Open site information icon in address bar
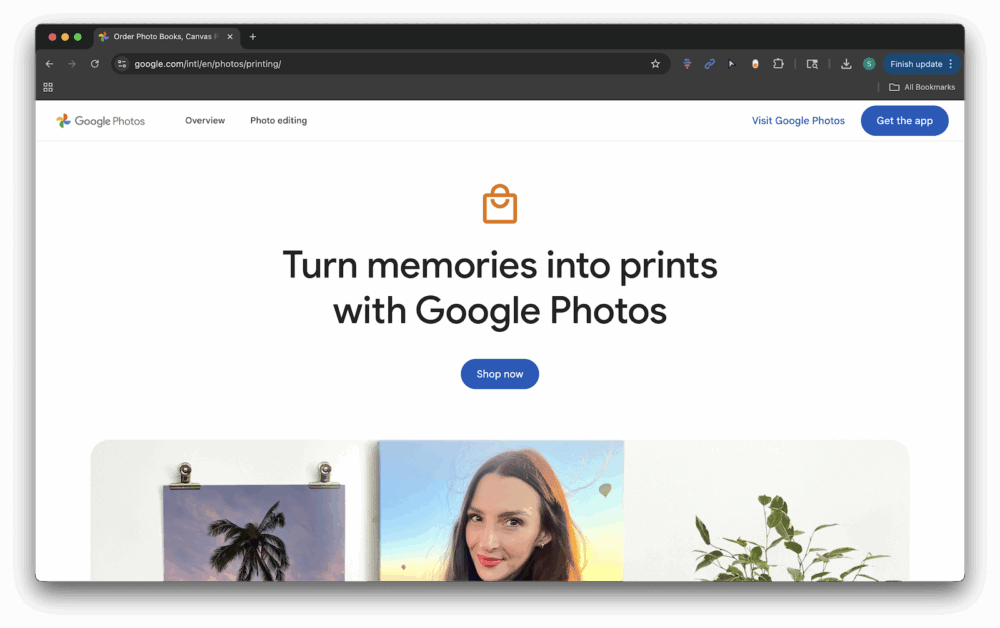1000x628 pixels. [x=122, y=64]
